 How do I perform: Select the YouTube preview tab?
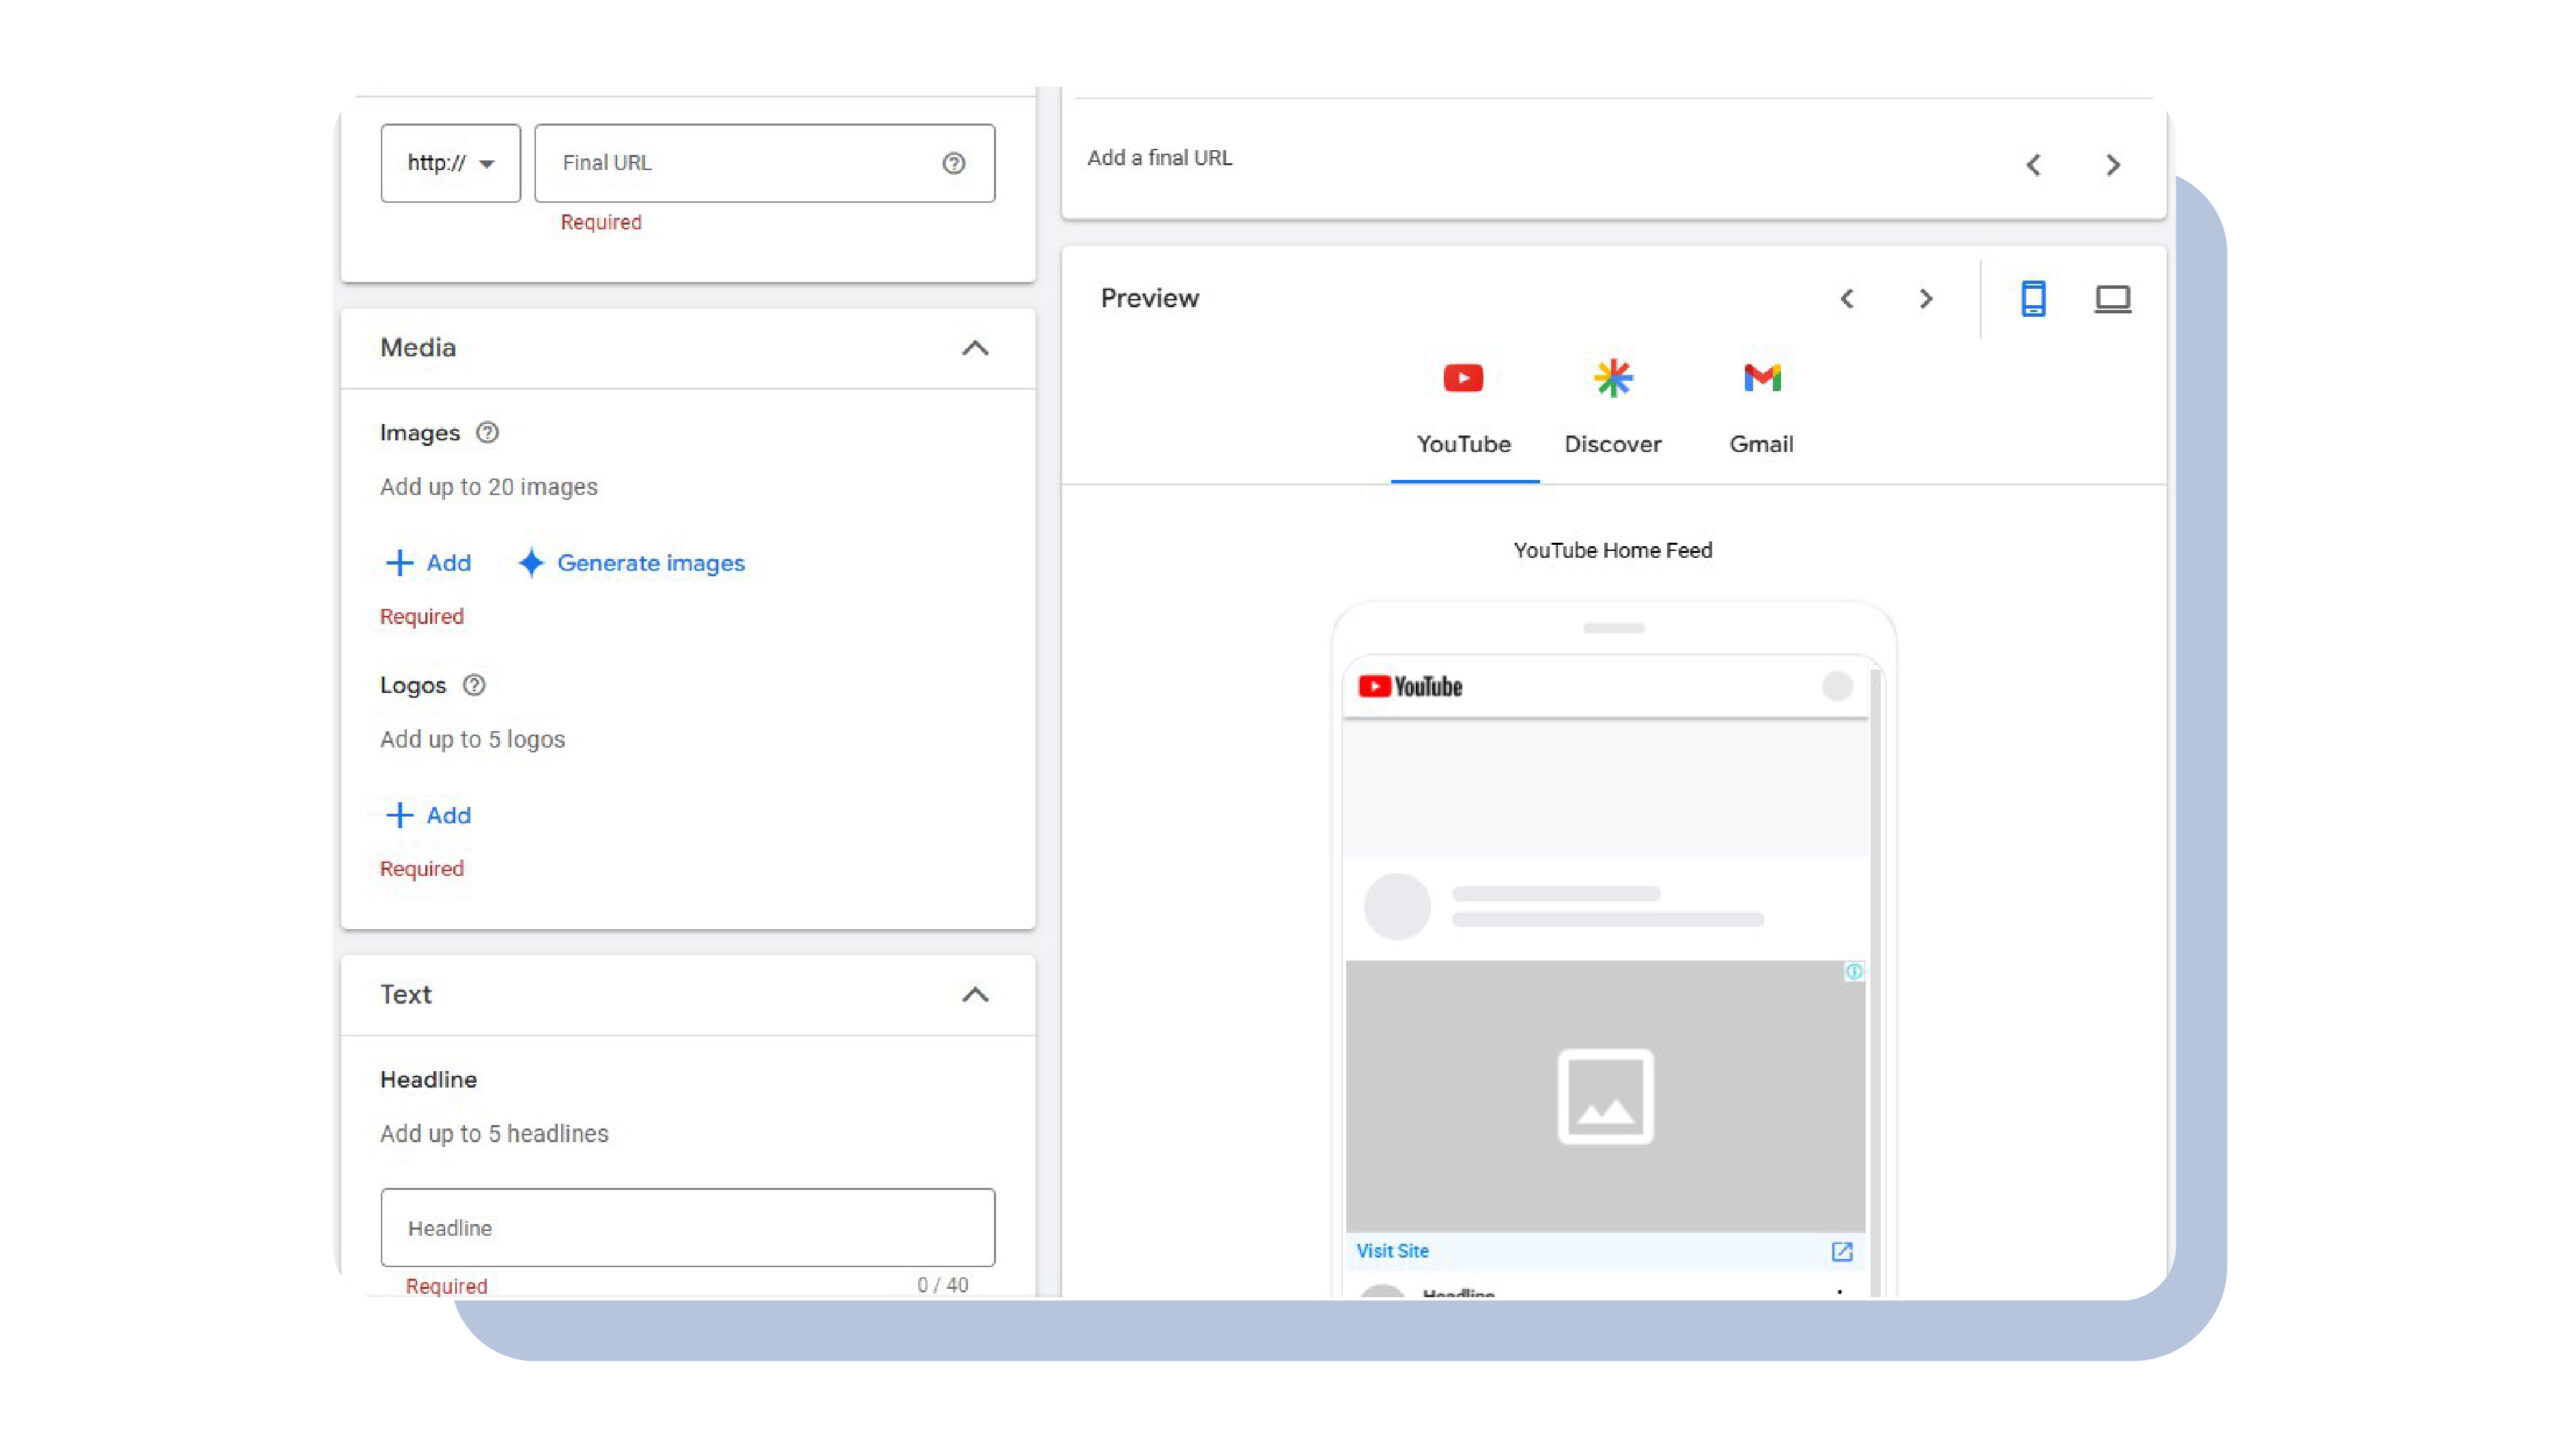click(1464, 411)
